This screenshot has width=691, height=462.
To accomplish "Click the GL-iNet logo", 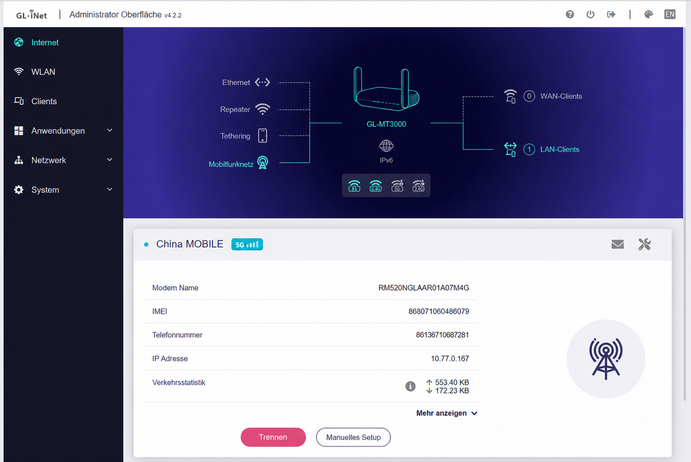I will 31,15.
